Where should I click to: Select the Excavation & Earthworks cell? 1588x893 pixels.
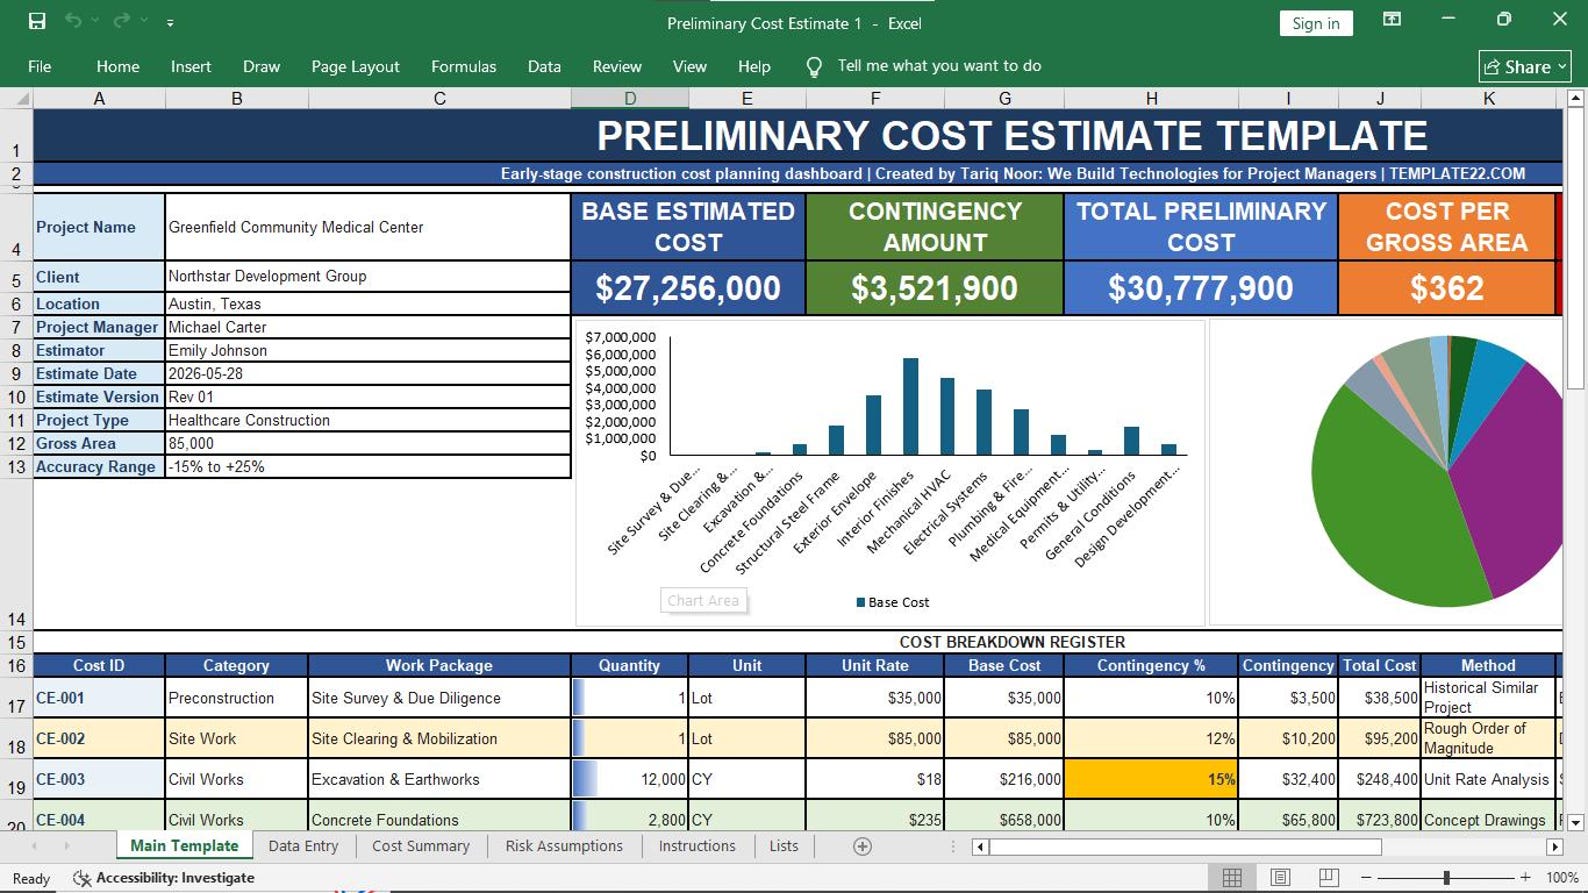pos(439,779)
